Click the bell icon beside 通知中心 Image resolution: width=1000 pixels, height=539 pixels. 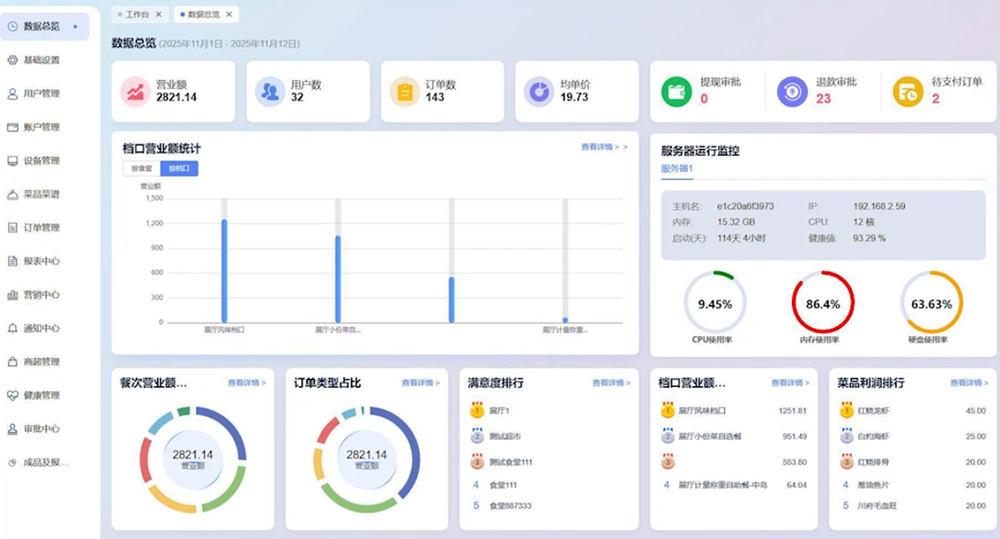[x=12, y=329]
